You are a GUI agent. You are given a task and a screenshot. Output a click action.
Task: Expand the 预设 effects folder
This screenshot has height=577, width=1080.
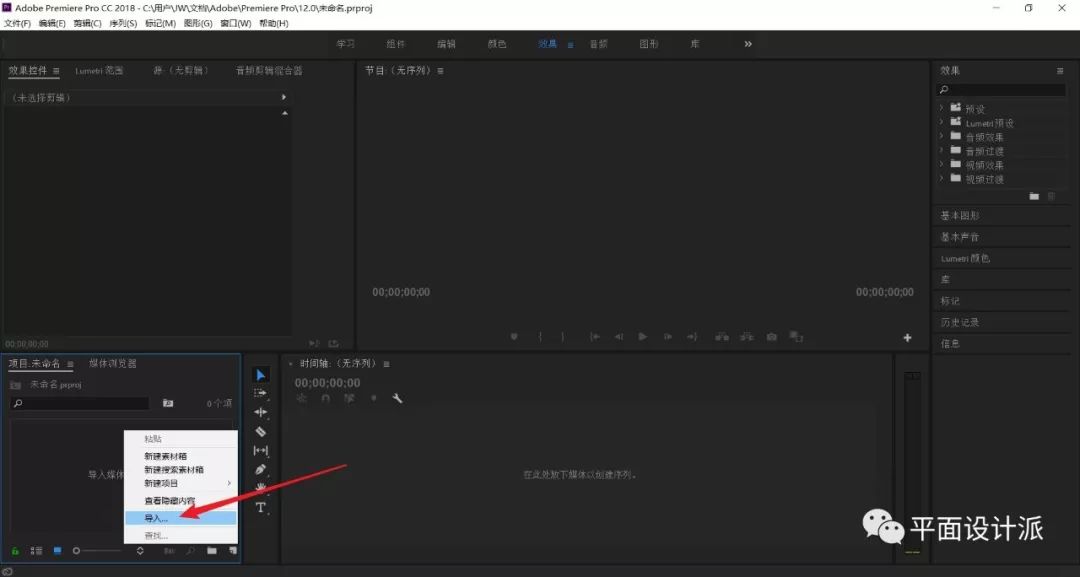[x=942, y=108]
